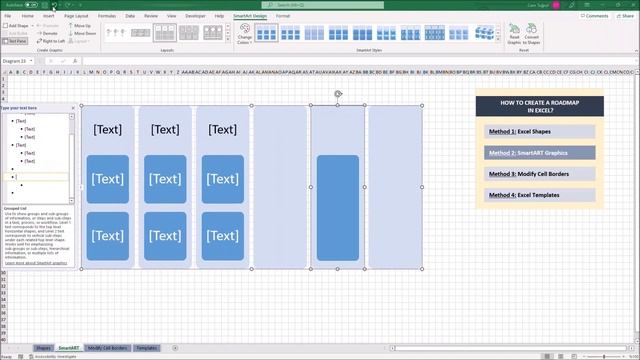Open the Data ribbon tab
Viewport: 640px width, 360px height.
click(x=130, y=16)
